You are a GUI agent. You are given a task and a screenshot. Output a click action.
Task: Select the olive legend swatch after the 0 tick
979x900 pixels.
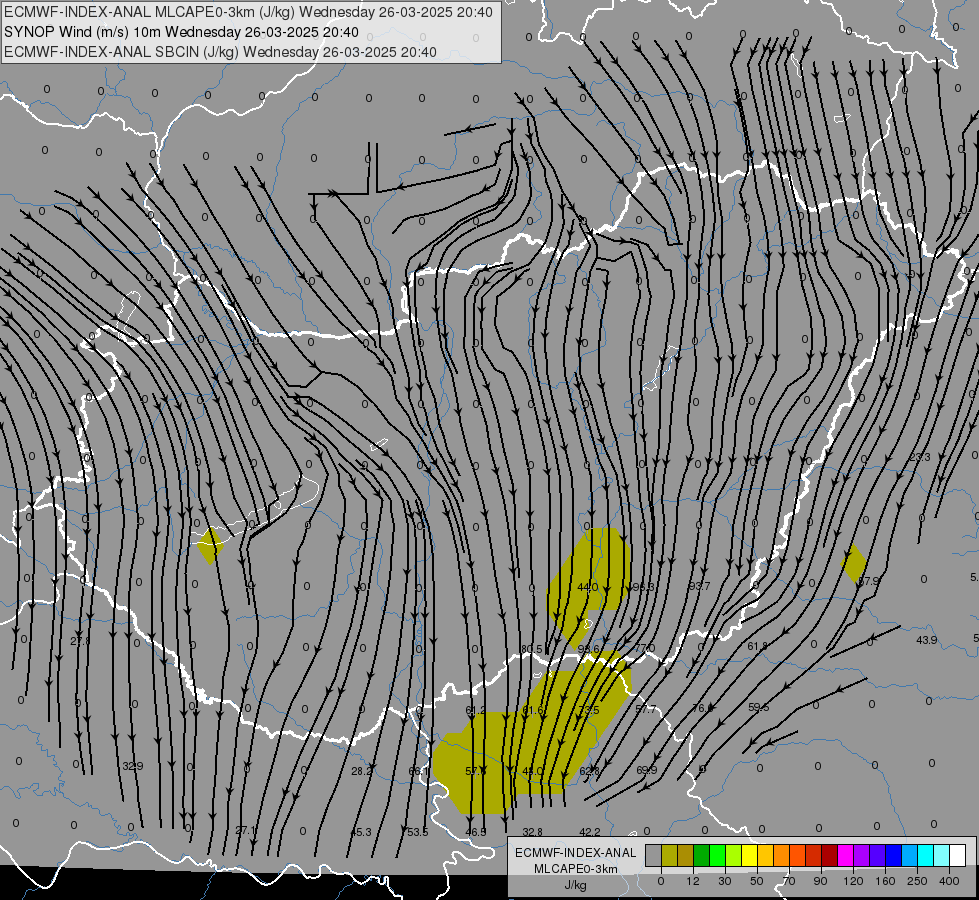click(x=669, y=855)
